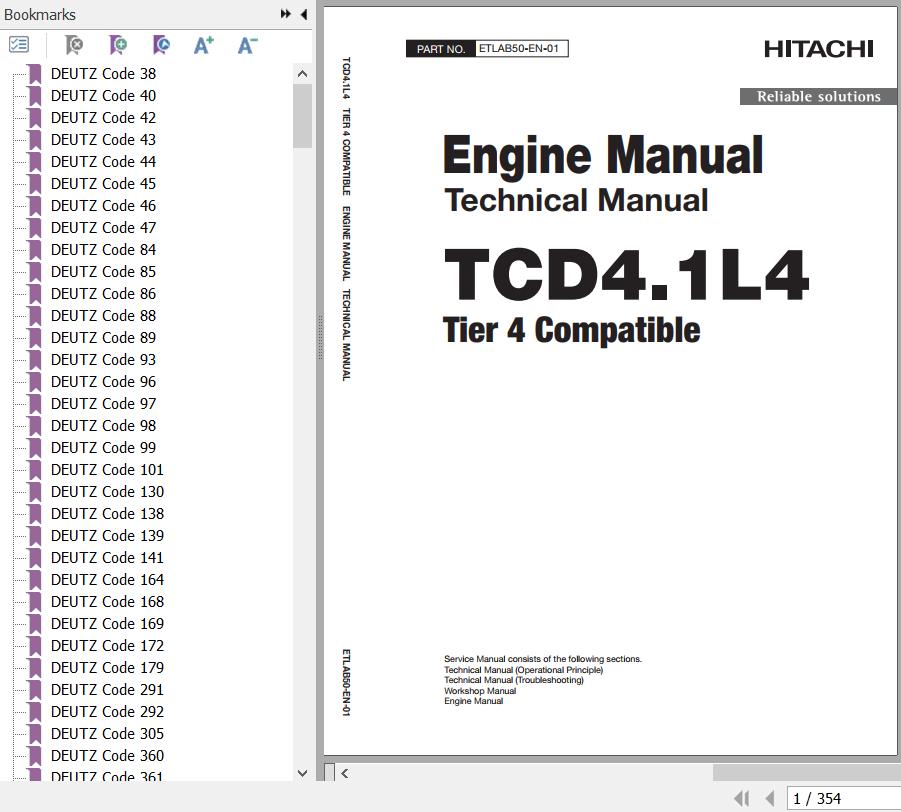Image resolution: width=901 pixels, height=812 pixels.
Task: Open bookmark DEUTZ Code 84
Action: click(103, 249)
